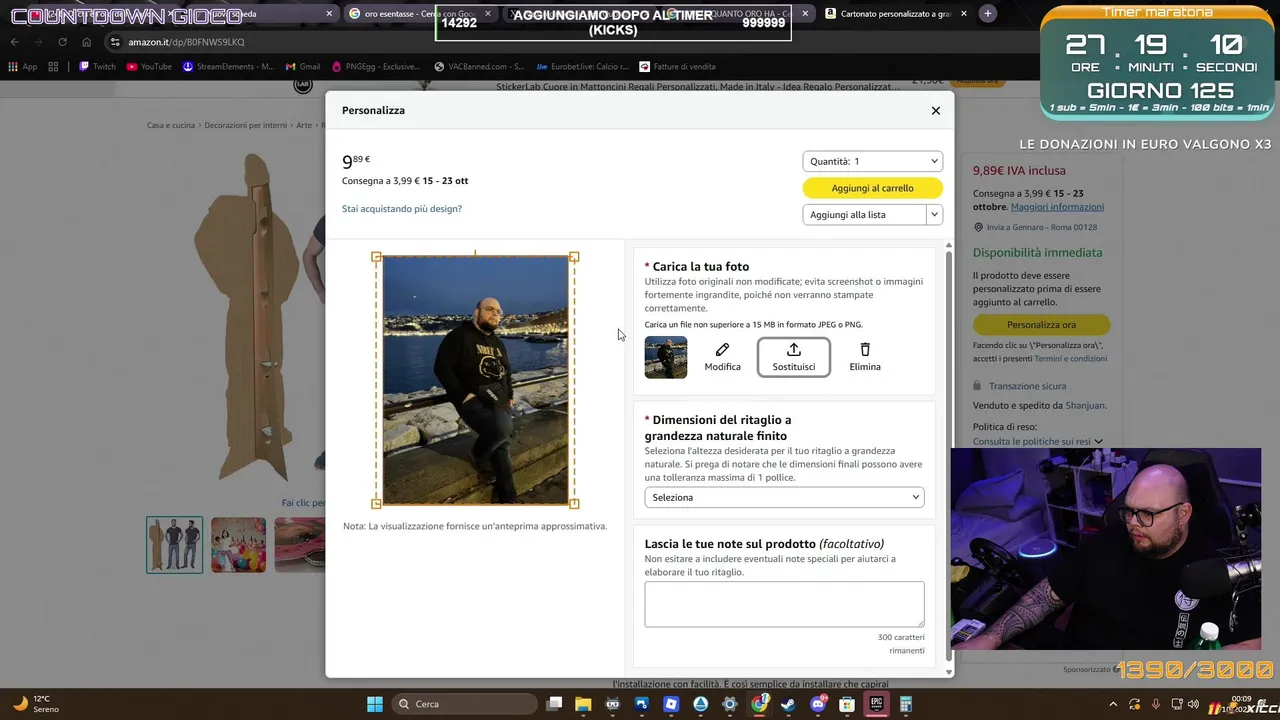This screenshot has width=1280, height=720.
Task: Click the Modifica pencil icon
Action: coord(722,357)
